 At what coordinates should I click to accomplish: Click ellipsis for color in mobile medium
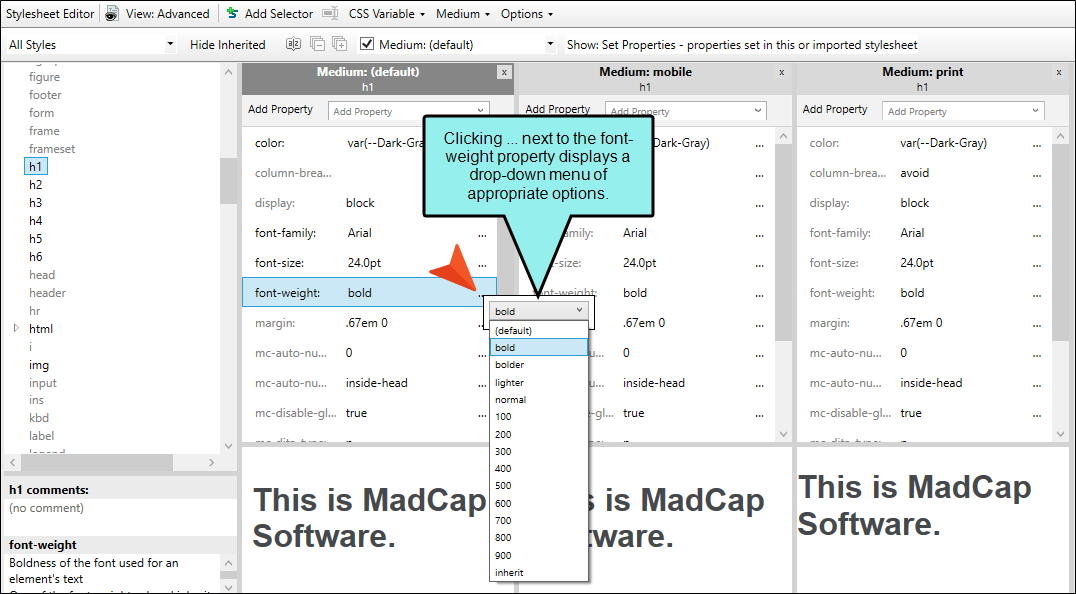(760, 145)
